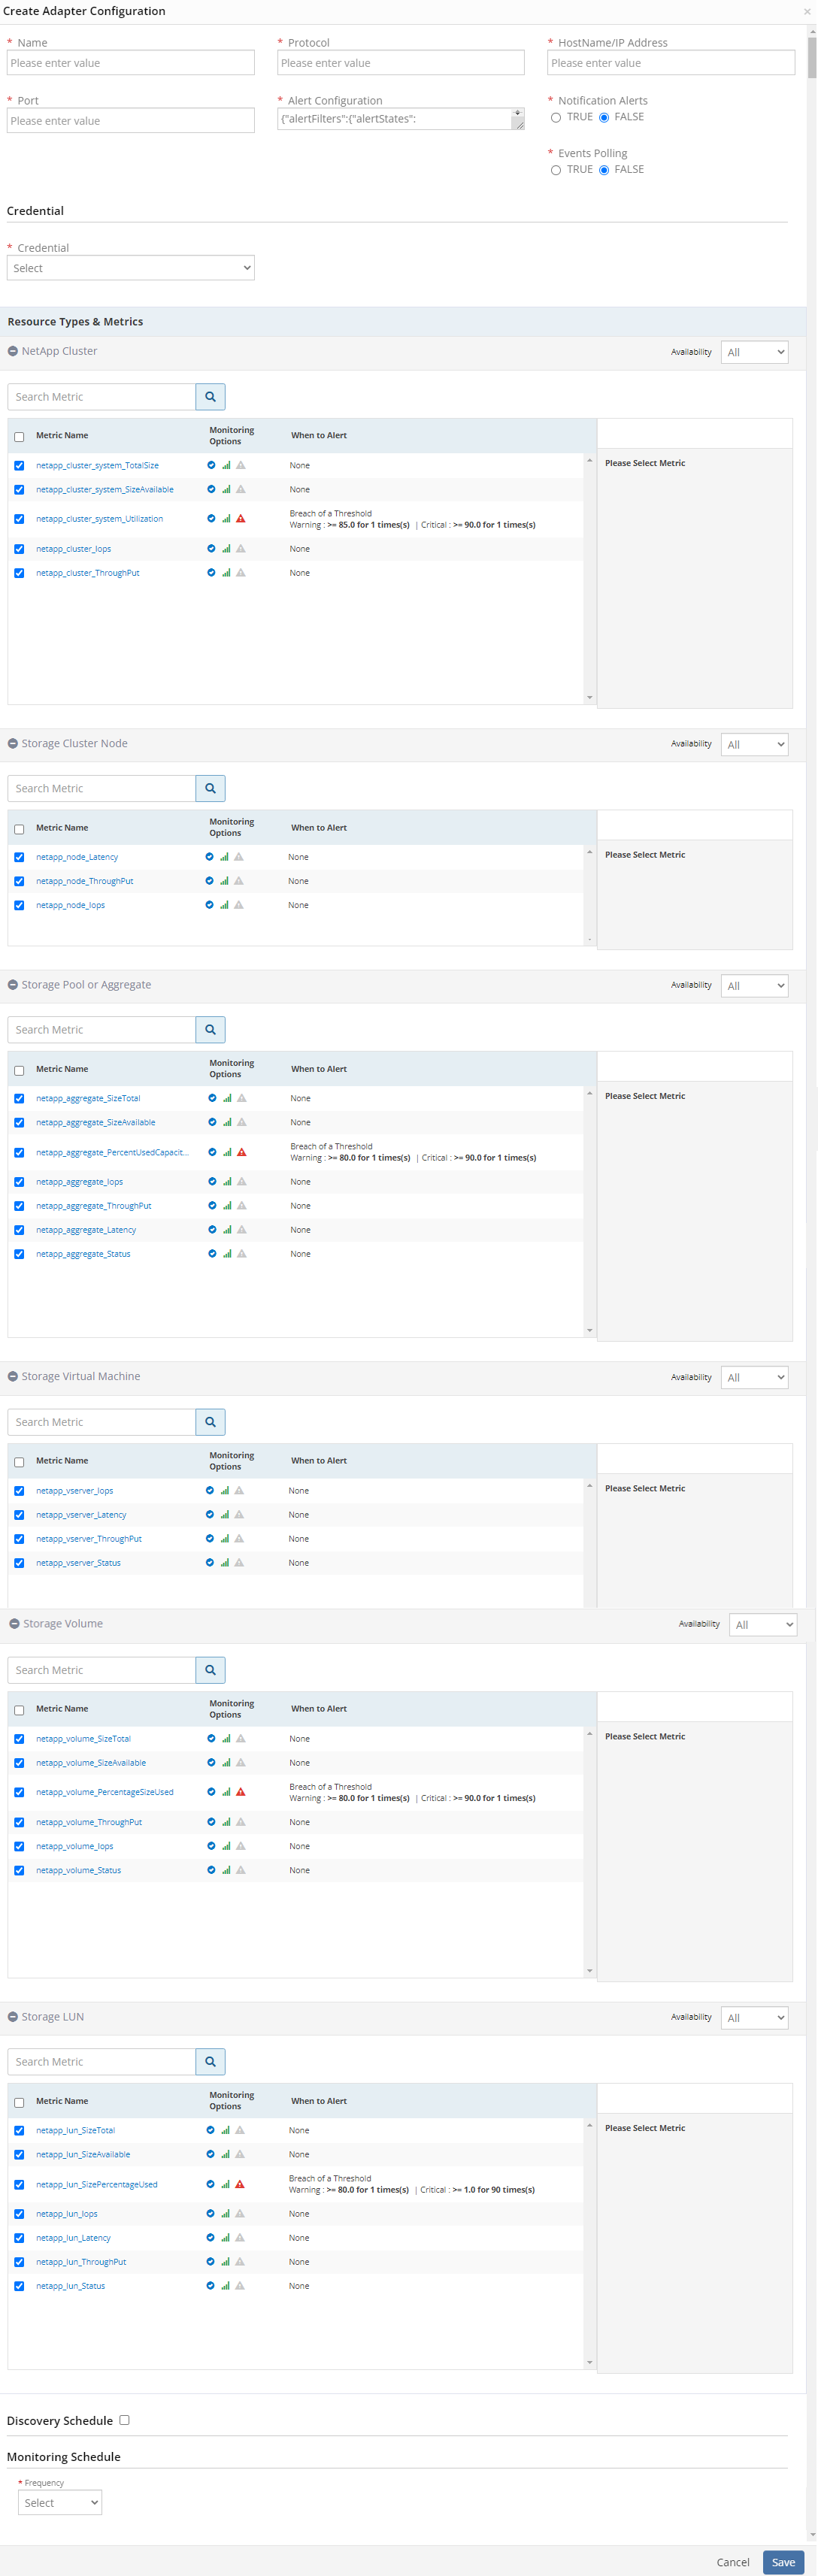Enable the Discovery Schedule checkbox
818x2576 pixels.
pos(124,2420)
